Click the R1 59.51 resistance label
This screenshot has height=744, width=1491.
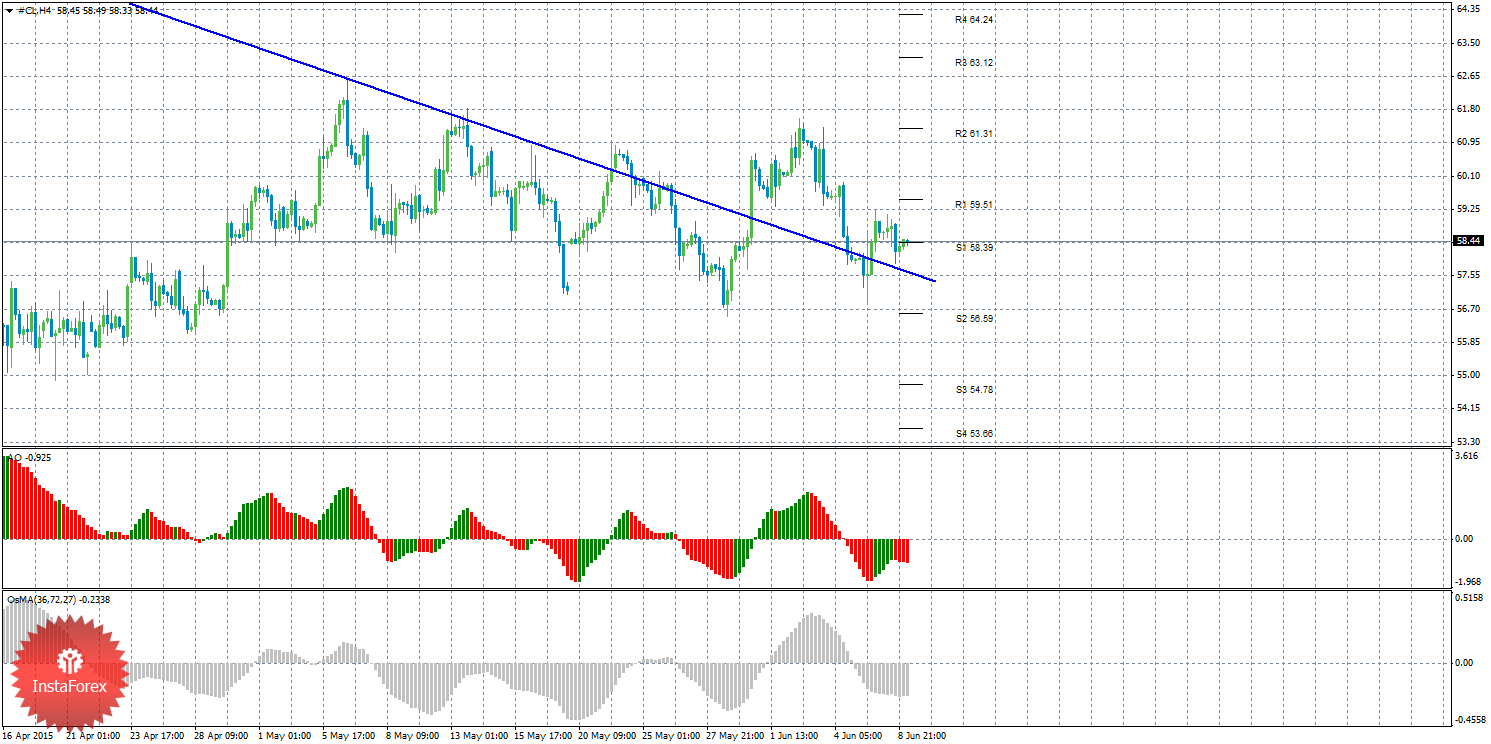click(974, 205)
